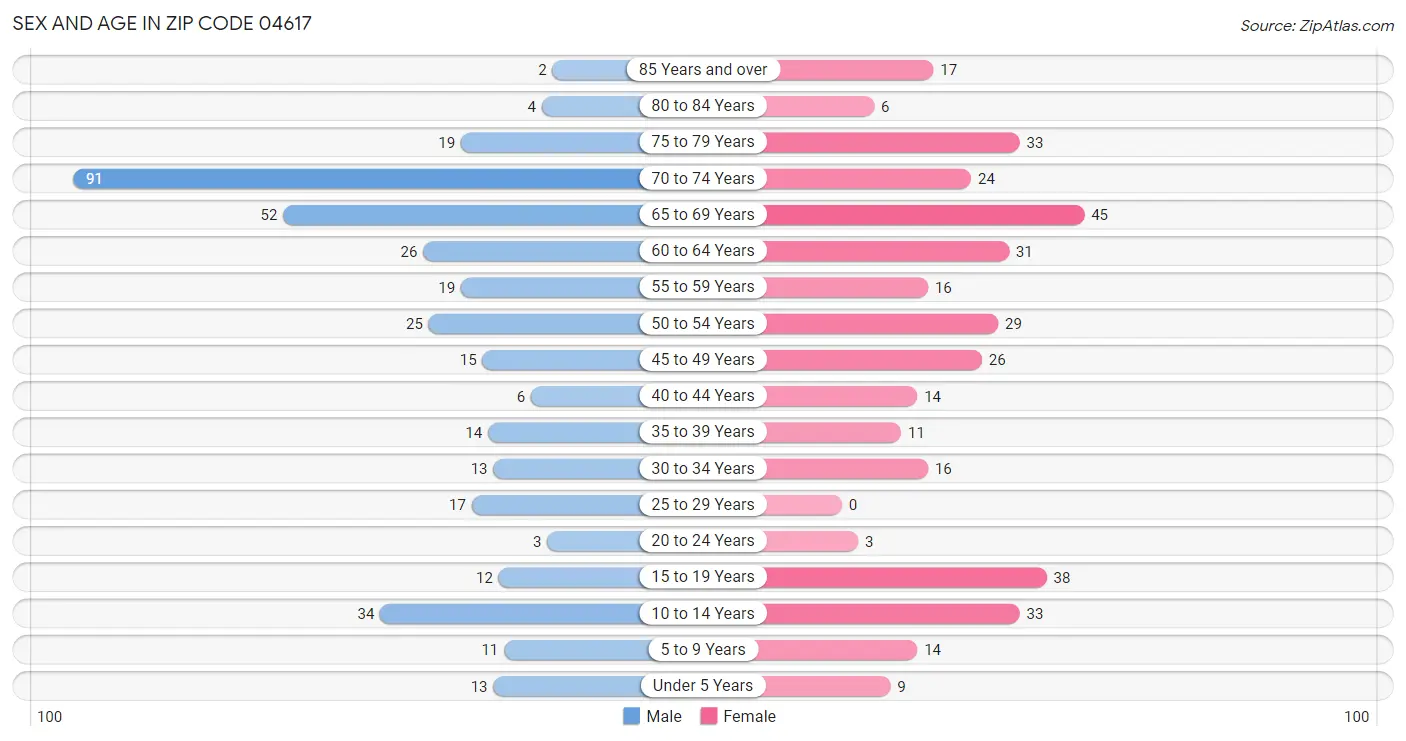Click the 50 to 54 Years label
Image resolution: width=1406 pixels, height=741 pixels.
click(703, 323)
